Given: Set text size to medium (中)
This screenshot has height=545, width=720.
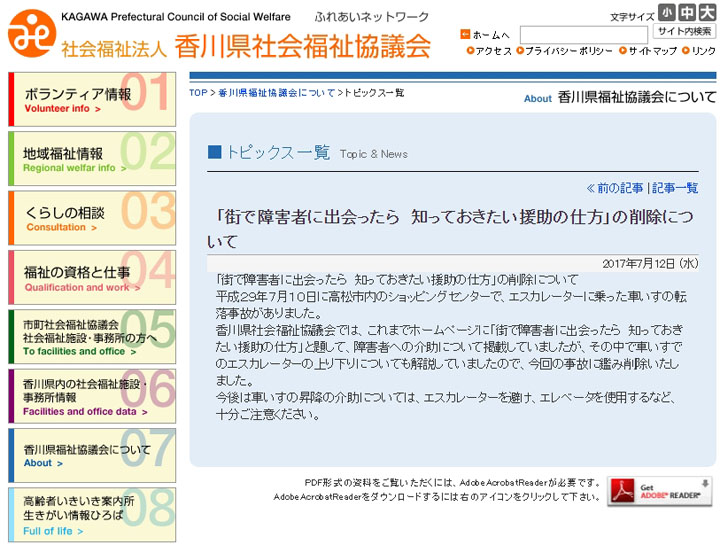Looking at the screenshot, I should tap(687, 13).
